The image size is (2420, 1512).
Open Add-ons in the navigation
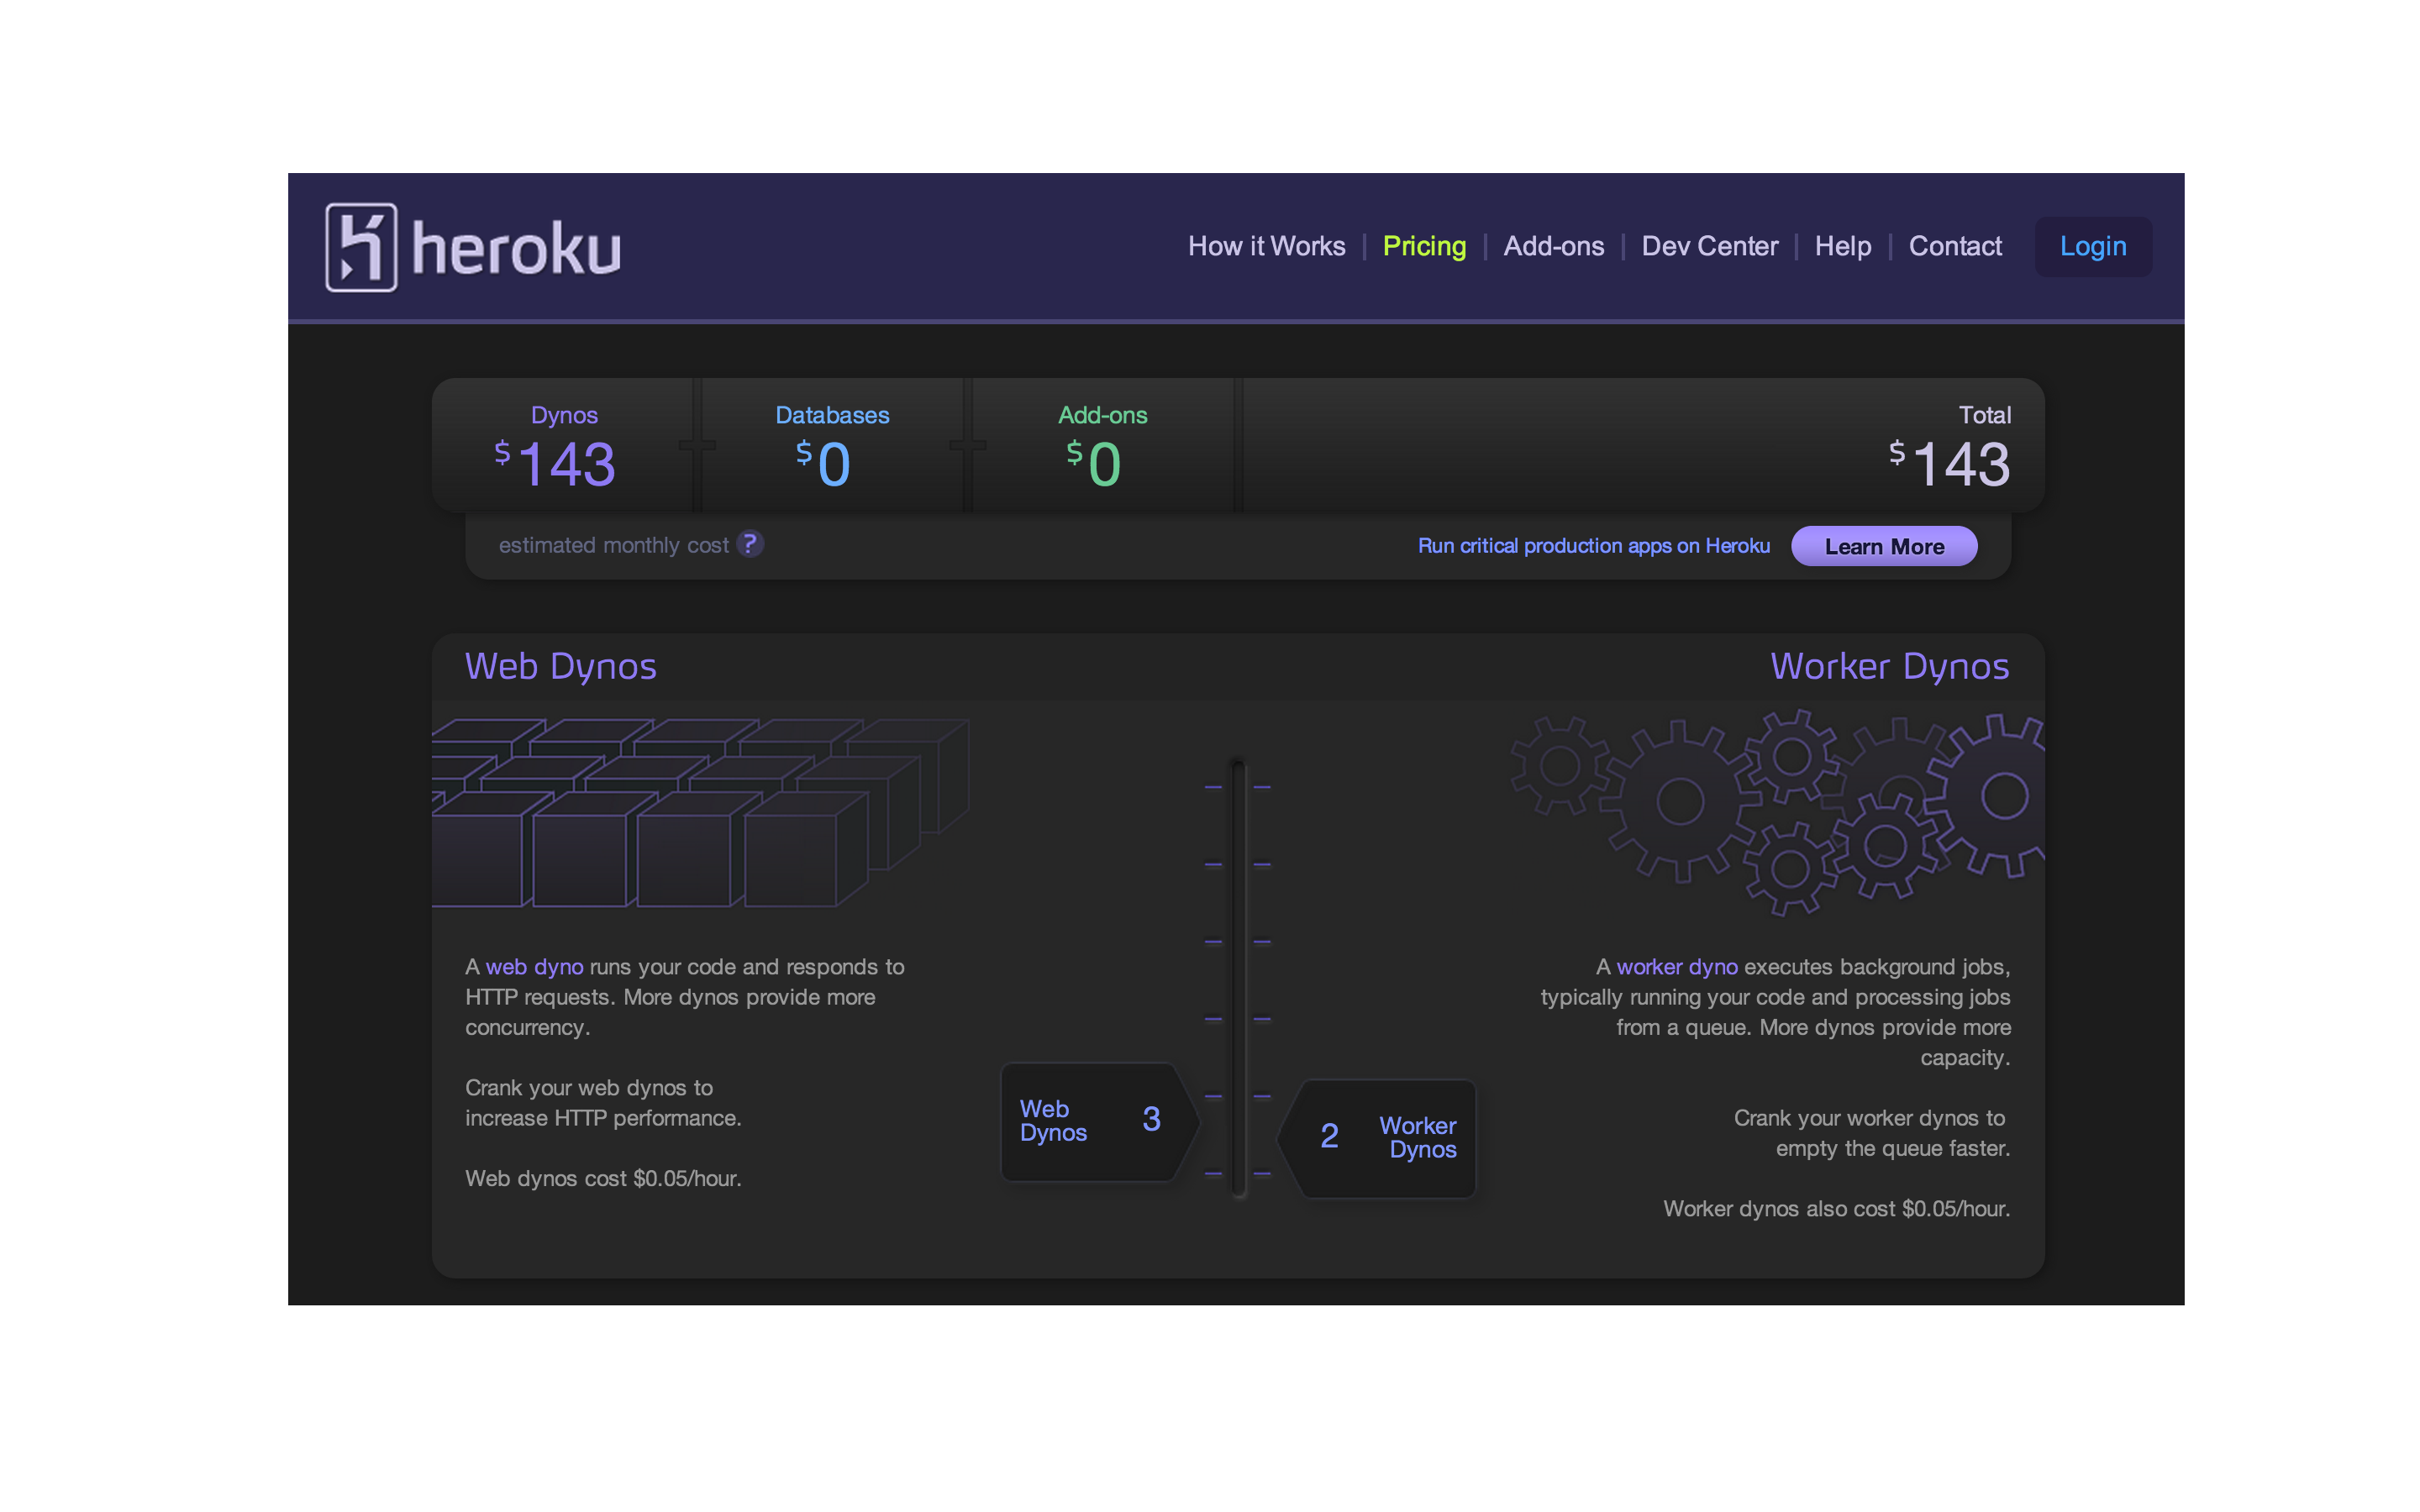[x=1553, y=246]
